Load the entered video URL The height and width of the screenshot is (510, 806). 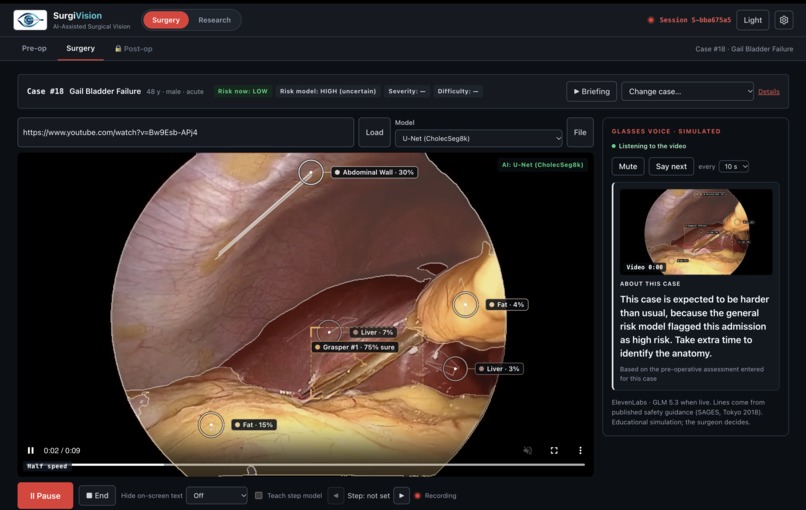point(374,132)
